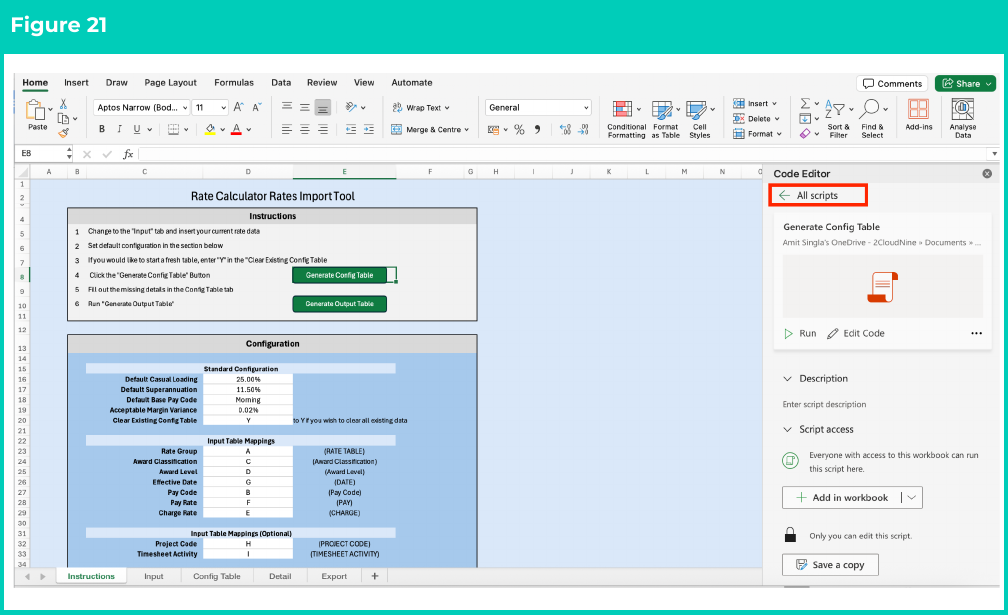The image size is (1008, 615).
Task: Open Add-ins
Action: tap(919, 115)
